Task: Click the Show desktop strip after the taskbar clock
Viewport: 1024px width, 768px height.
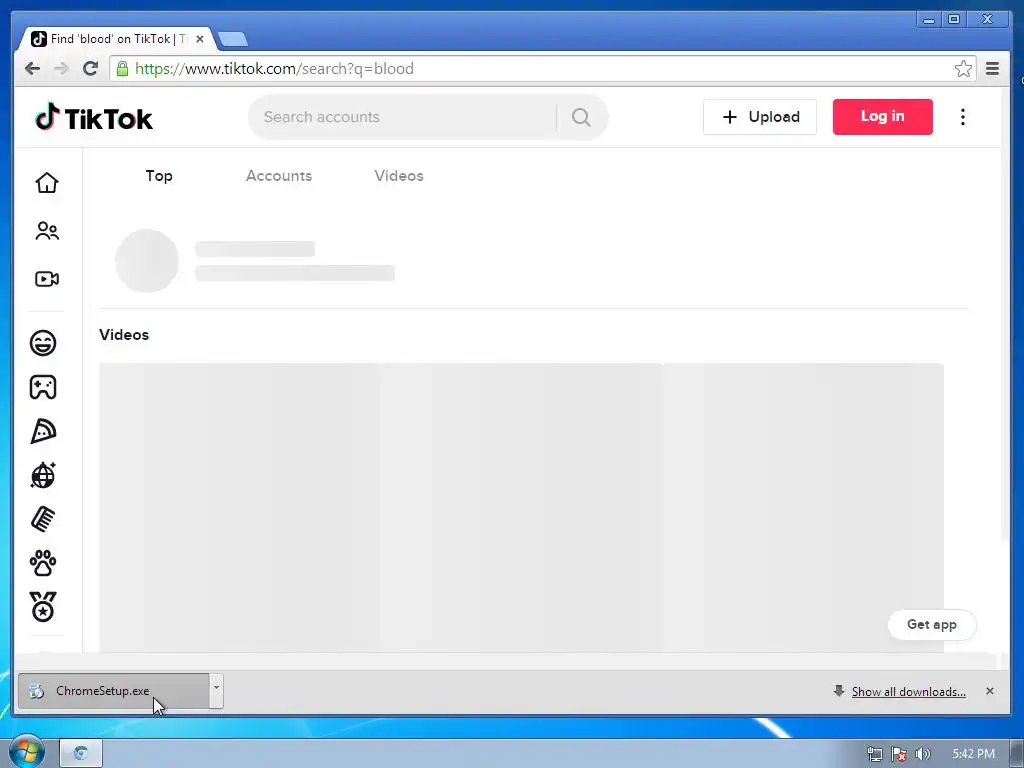Action: click(x=1018, y=754)
